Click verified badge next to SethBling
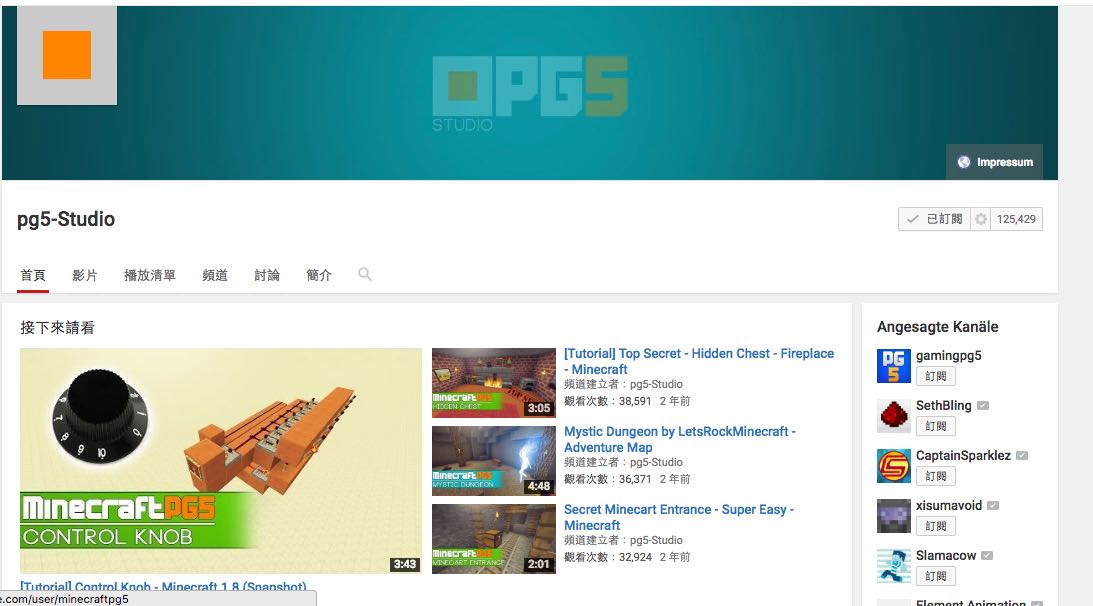 (983, 405)
